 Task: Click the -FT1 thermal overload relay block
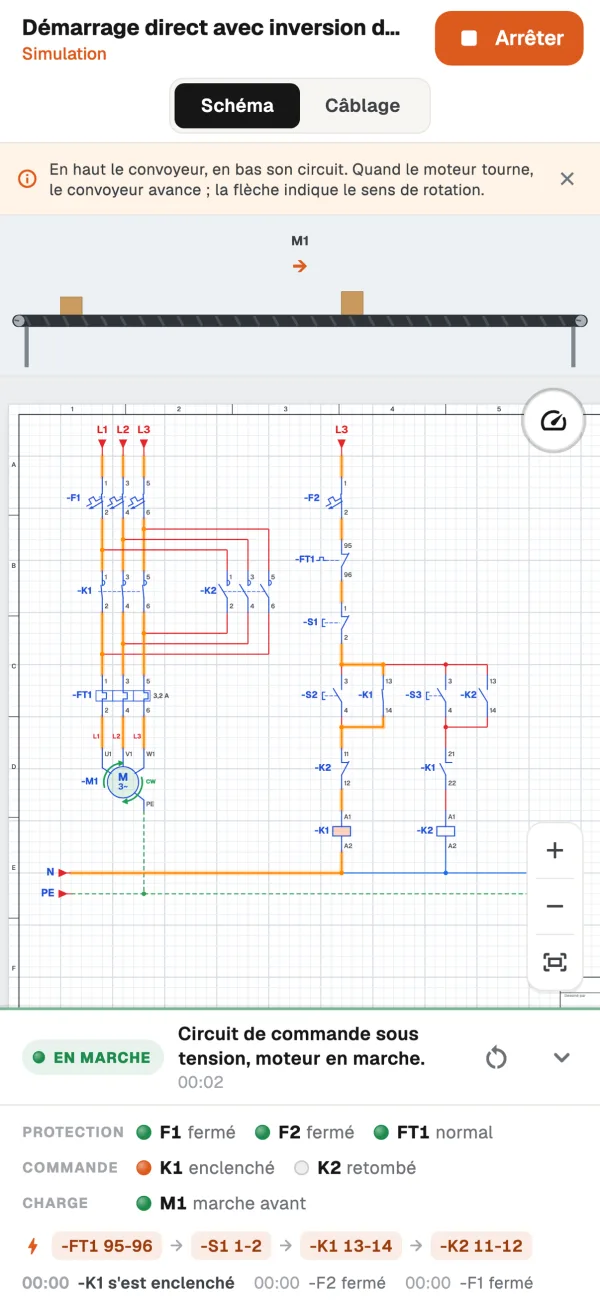click(x=124, y=694)
